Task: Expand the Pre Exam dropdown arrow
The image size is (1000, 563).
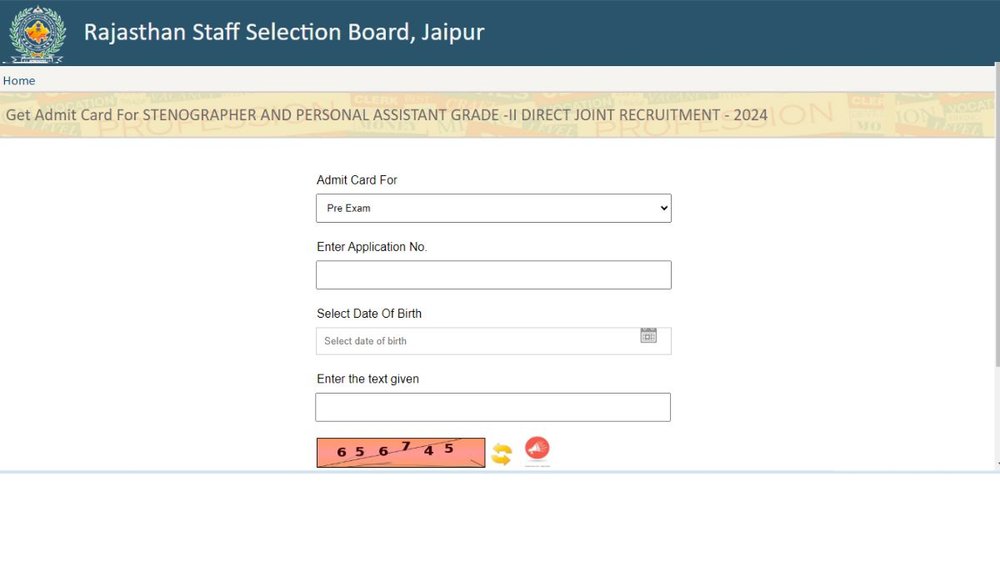Action: coord(663,208)
